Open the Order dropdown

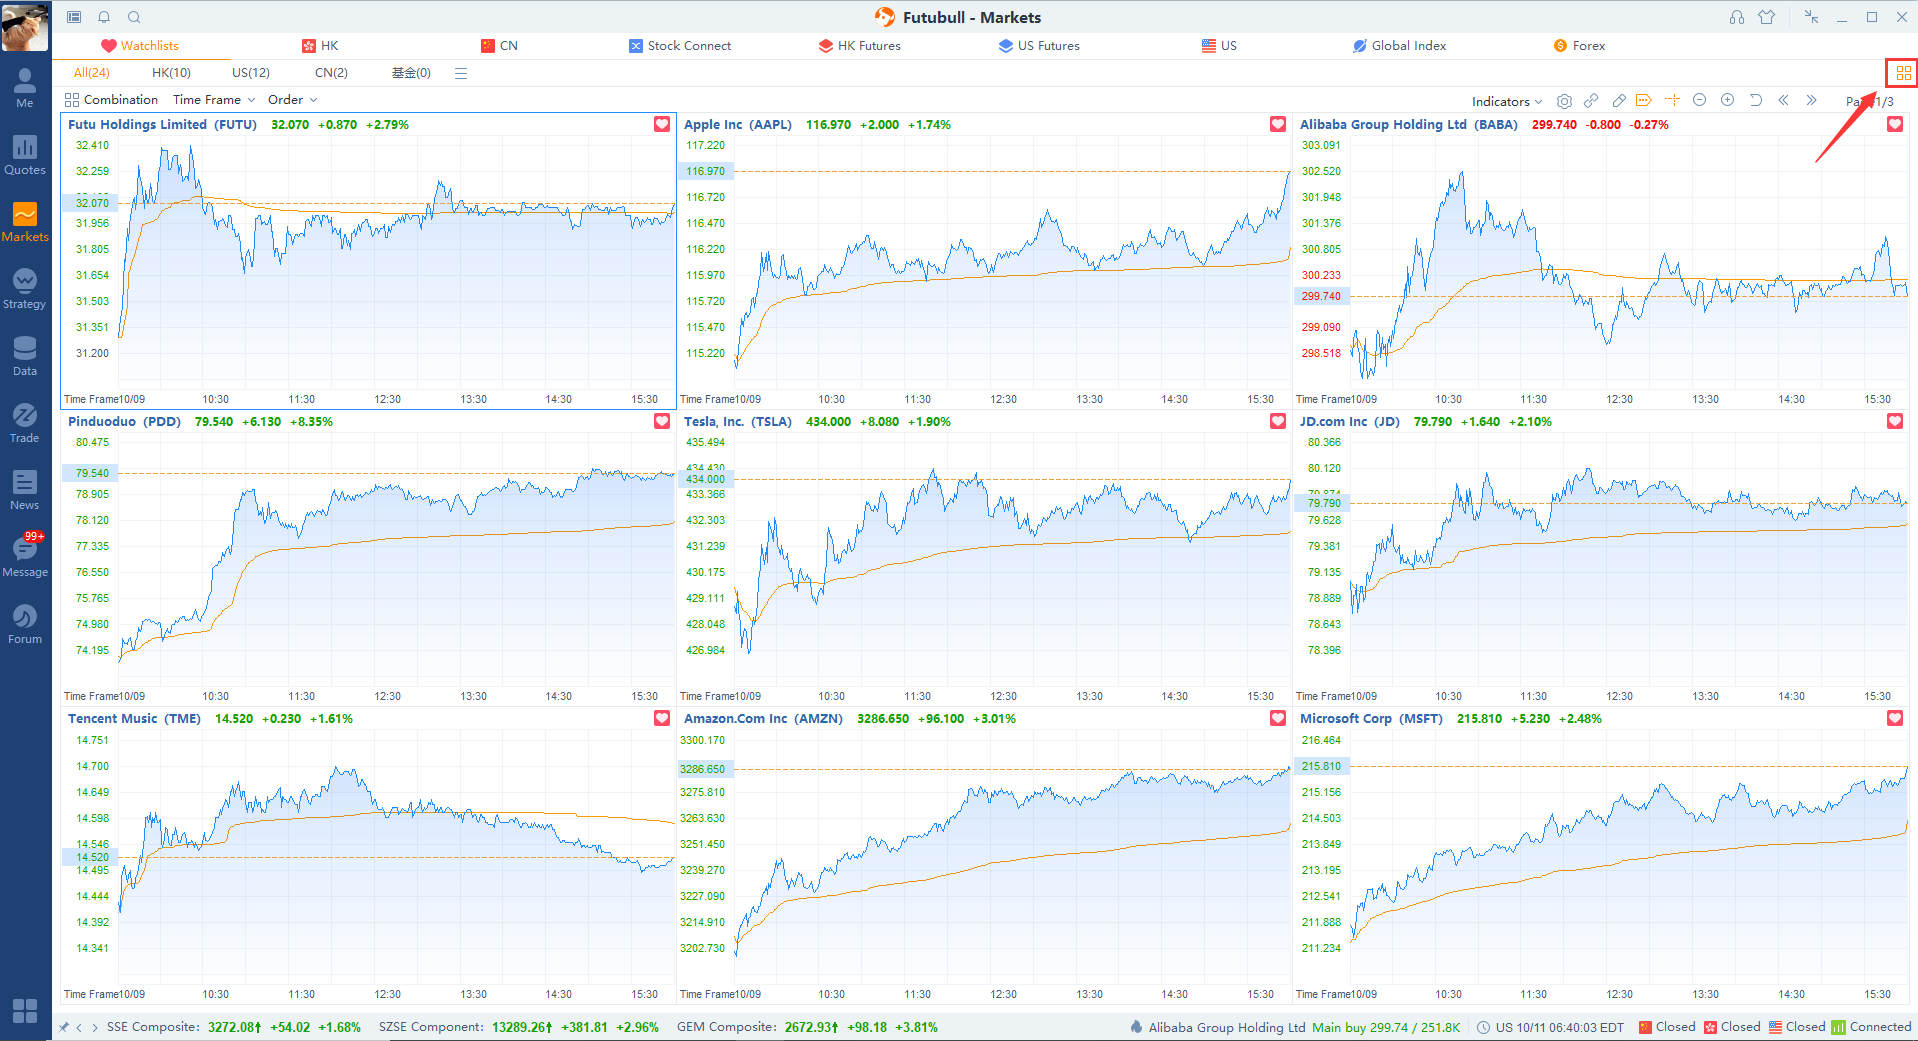point(292,100)
